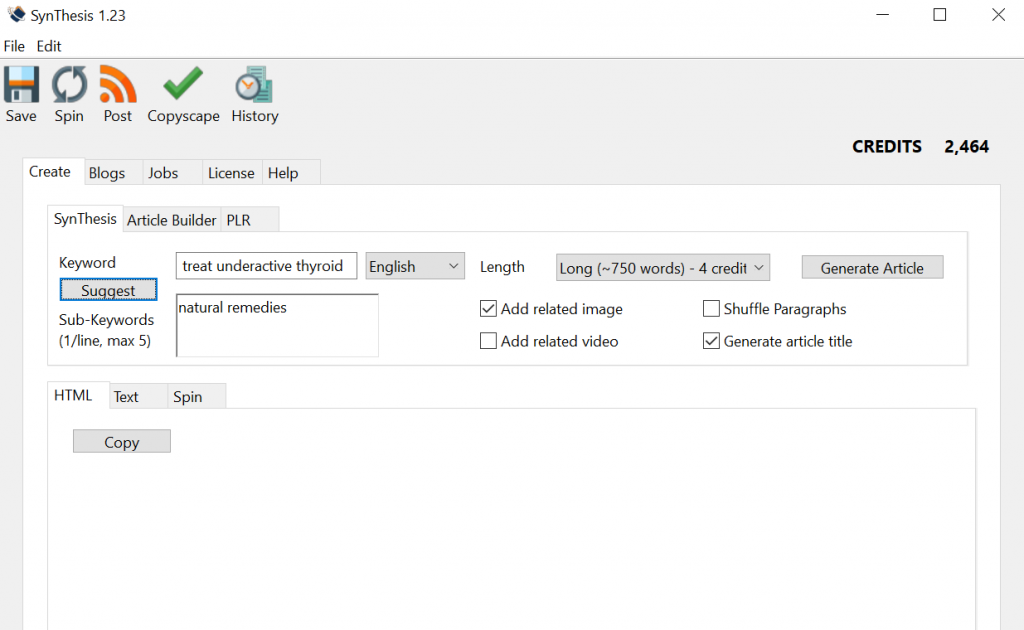The height and width of the screenshot is (630, 1024).
Task: Open History clock icon
Action: pos(254,85)
